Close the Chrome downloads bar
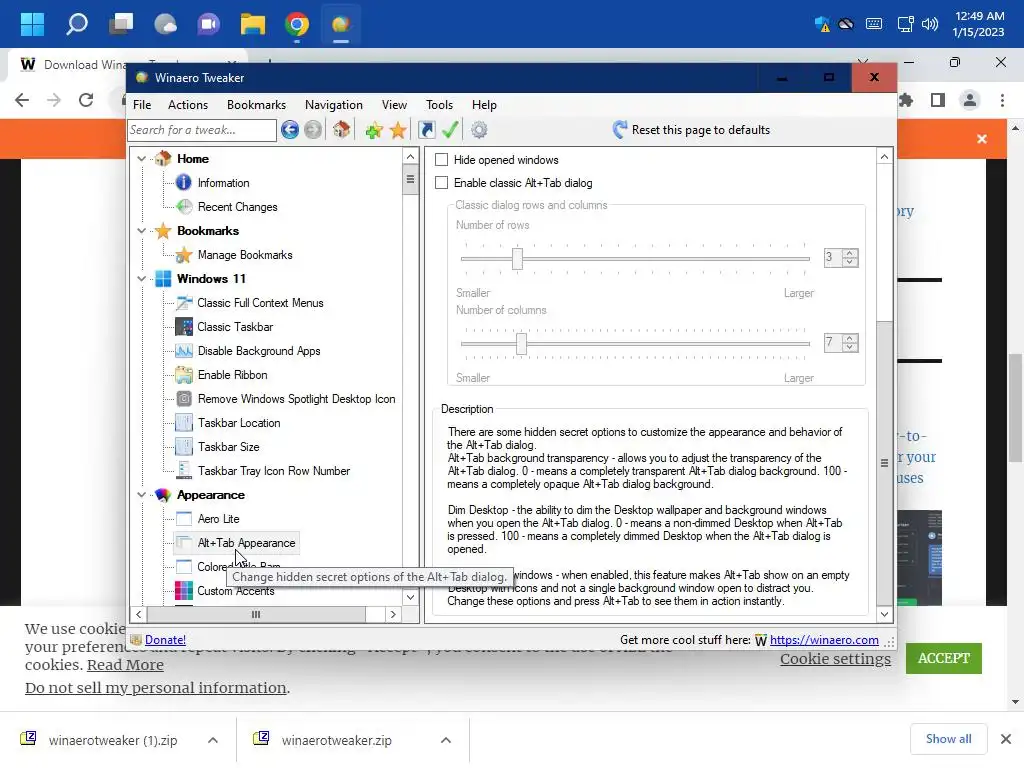Viewport: 1024px width, 768px height. coord(1006,739)
